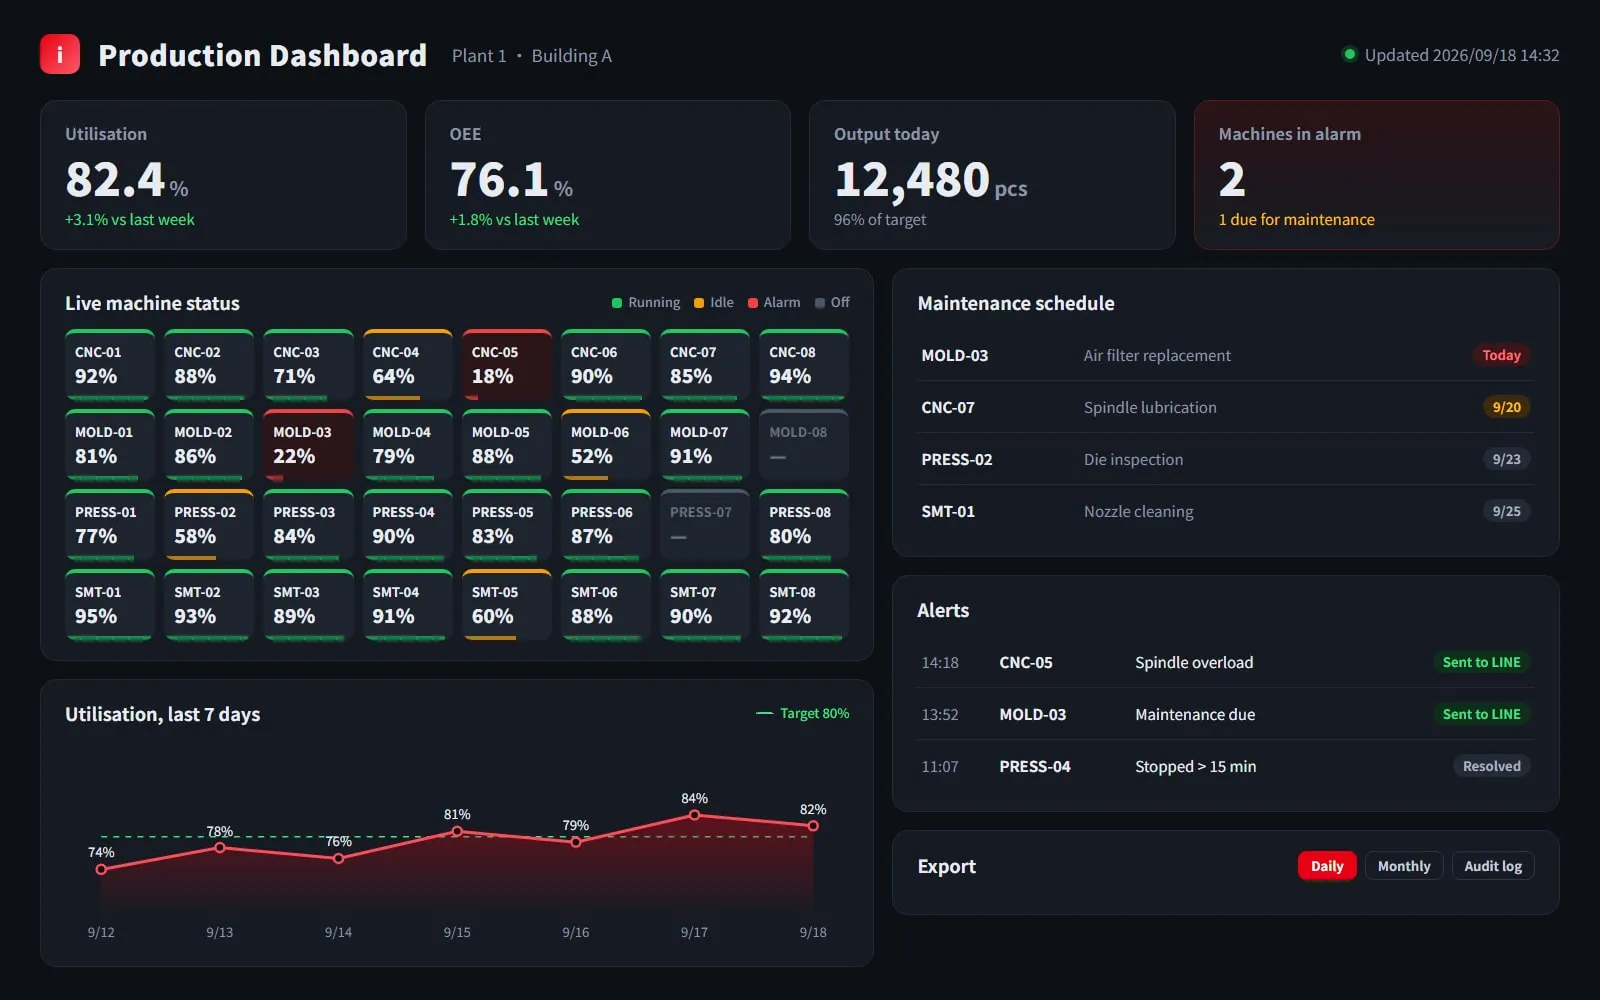The width and height of the screenshot is (1600, 1000).
Task: Click the 9/20 badge for CNC-07
Action: point(1506,407)
